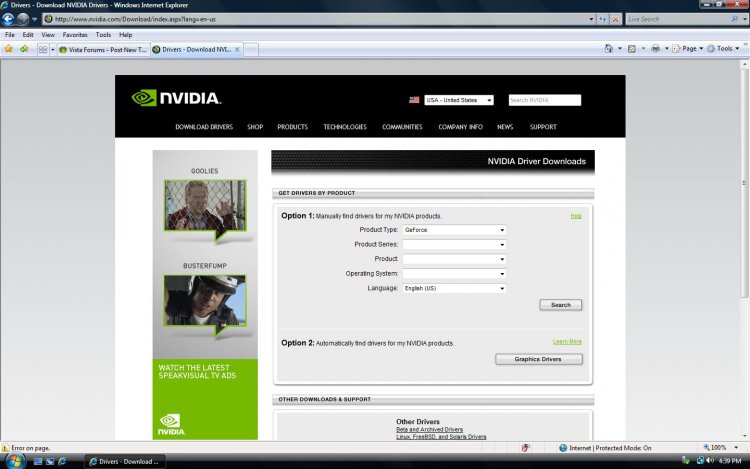
Task: Open the Quick Tabs thumbnail view icon
Action: (x=43, y=49)
